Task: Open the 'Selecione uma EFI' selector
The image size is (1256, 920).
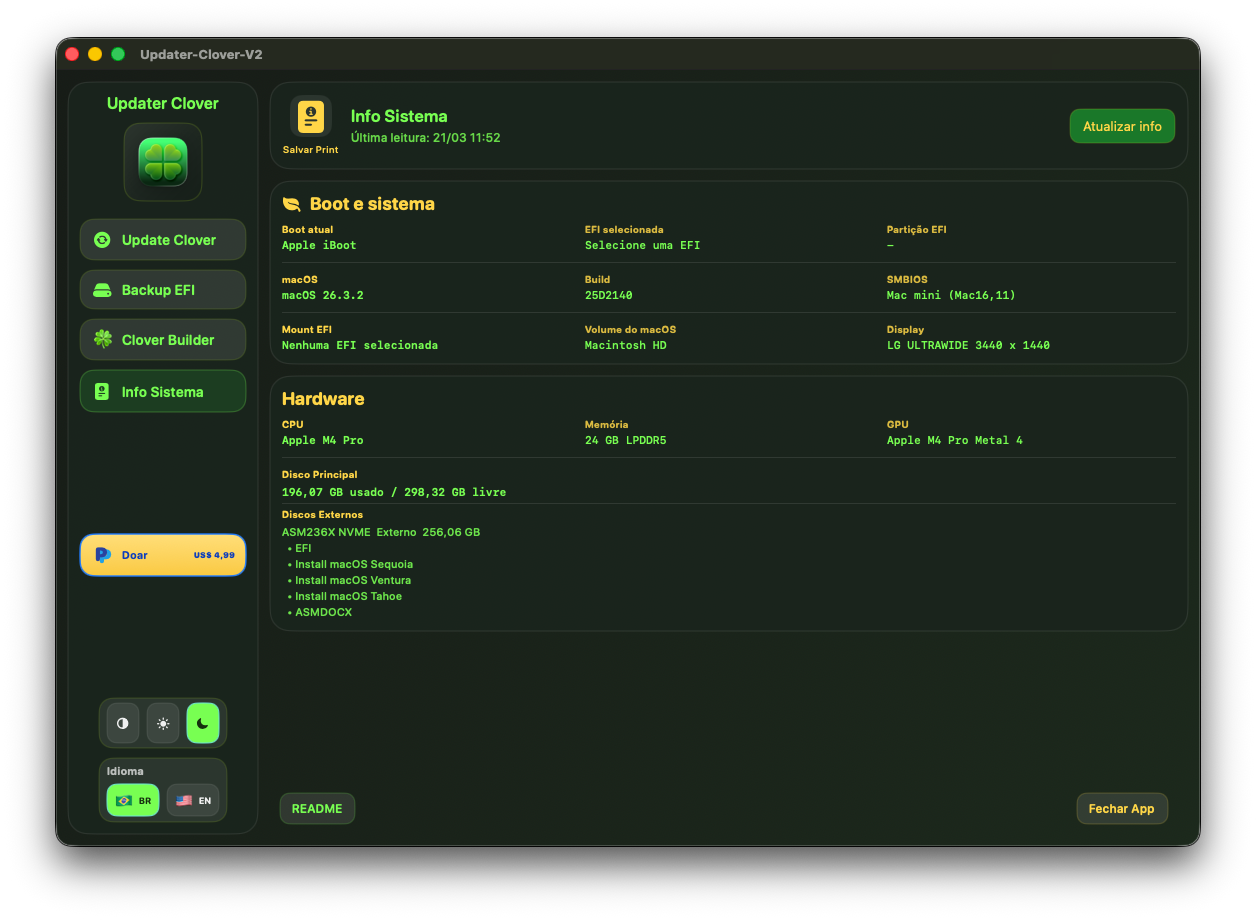Action: coord(643,245)
